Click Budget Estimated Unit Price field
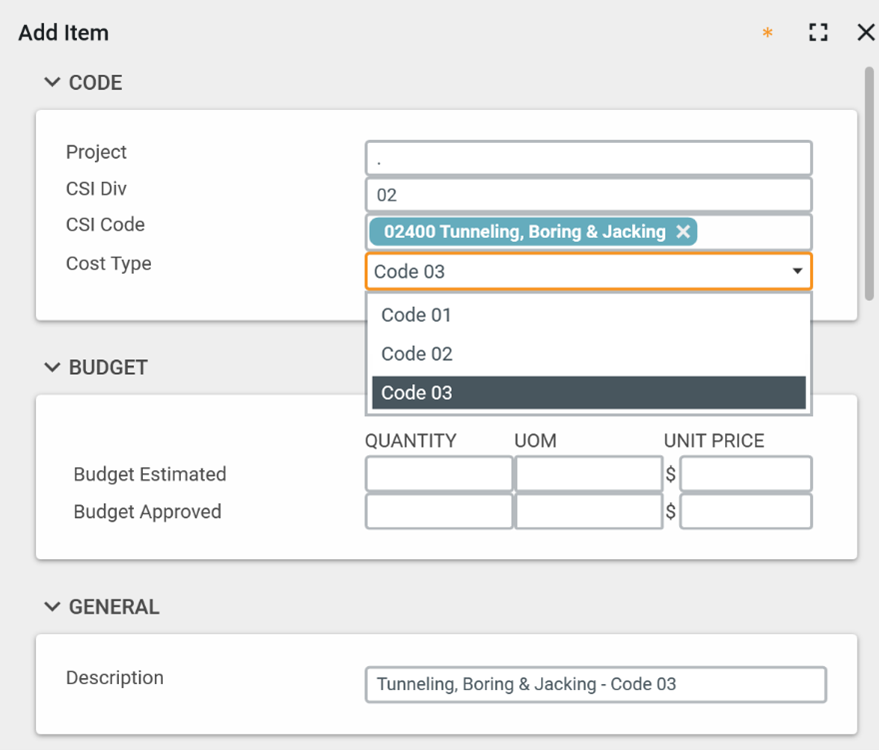The image size is (879, 750). click(x=745, y=474)
